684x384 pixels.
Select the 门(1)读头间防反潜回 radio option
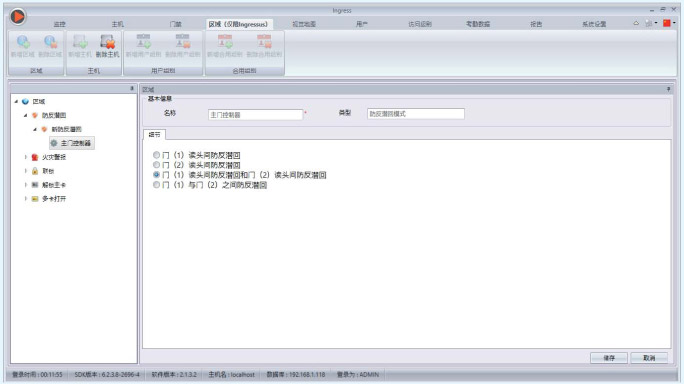tap(156, 155)
